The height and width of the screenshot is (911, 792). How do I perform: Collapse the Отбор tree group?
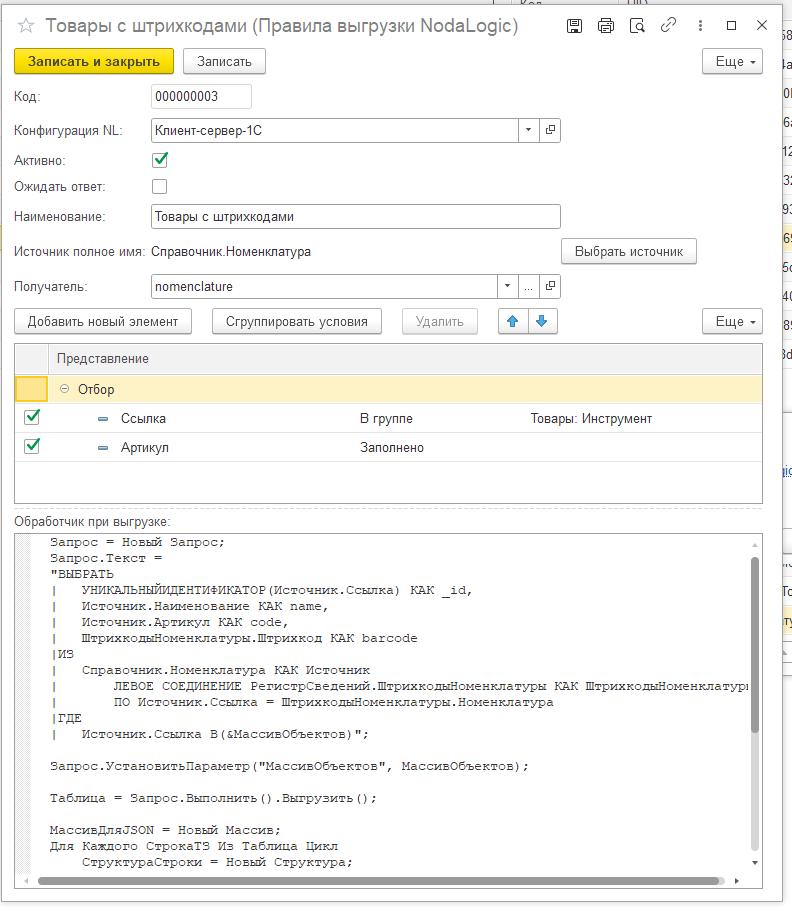tap(65, 390)
